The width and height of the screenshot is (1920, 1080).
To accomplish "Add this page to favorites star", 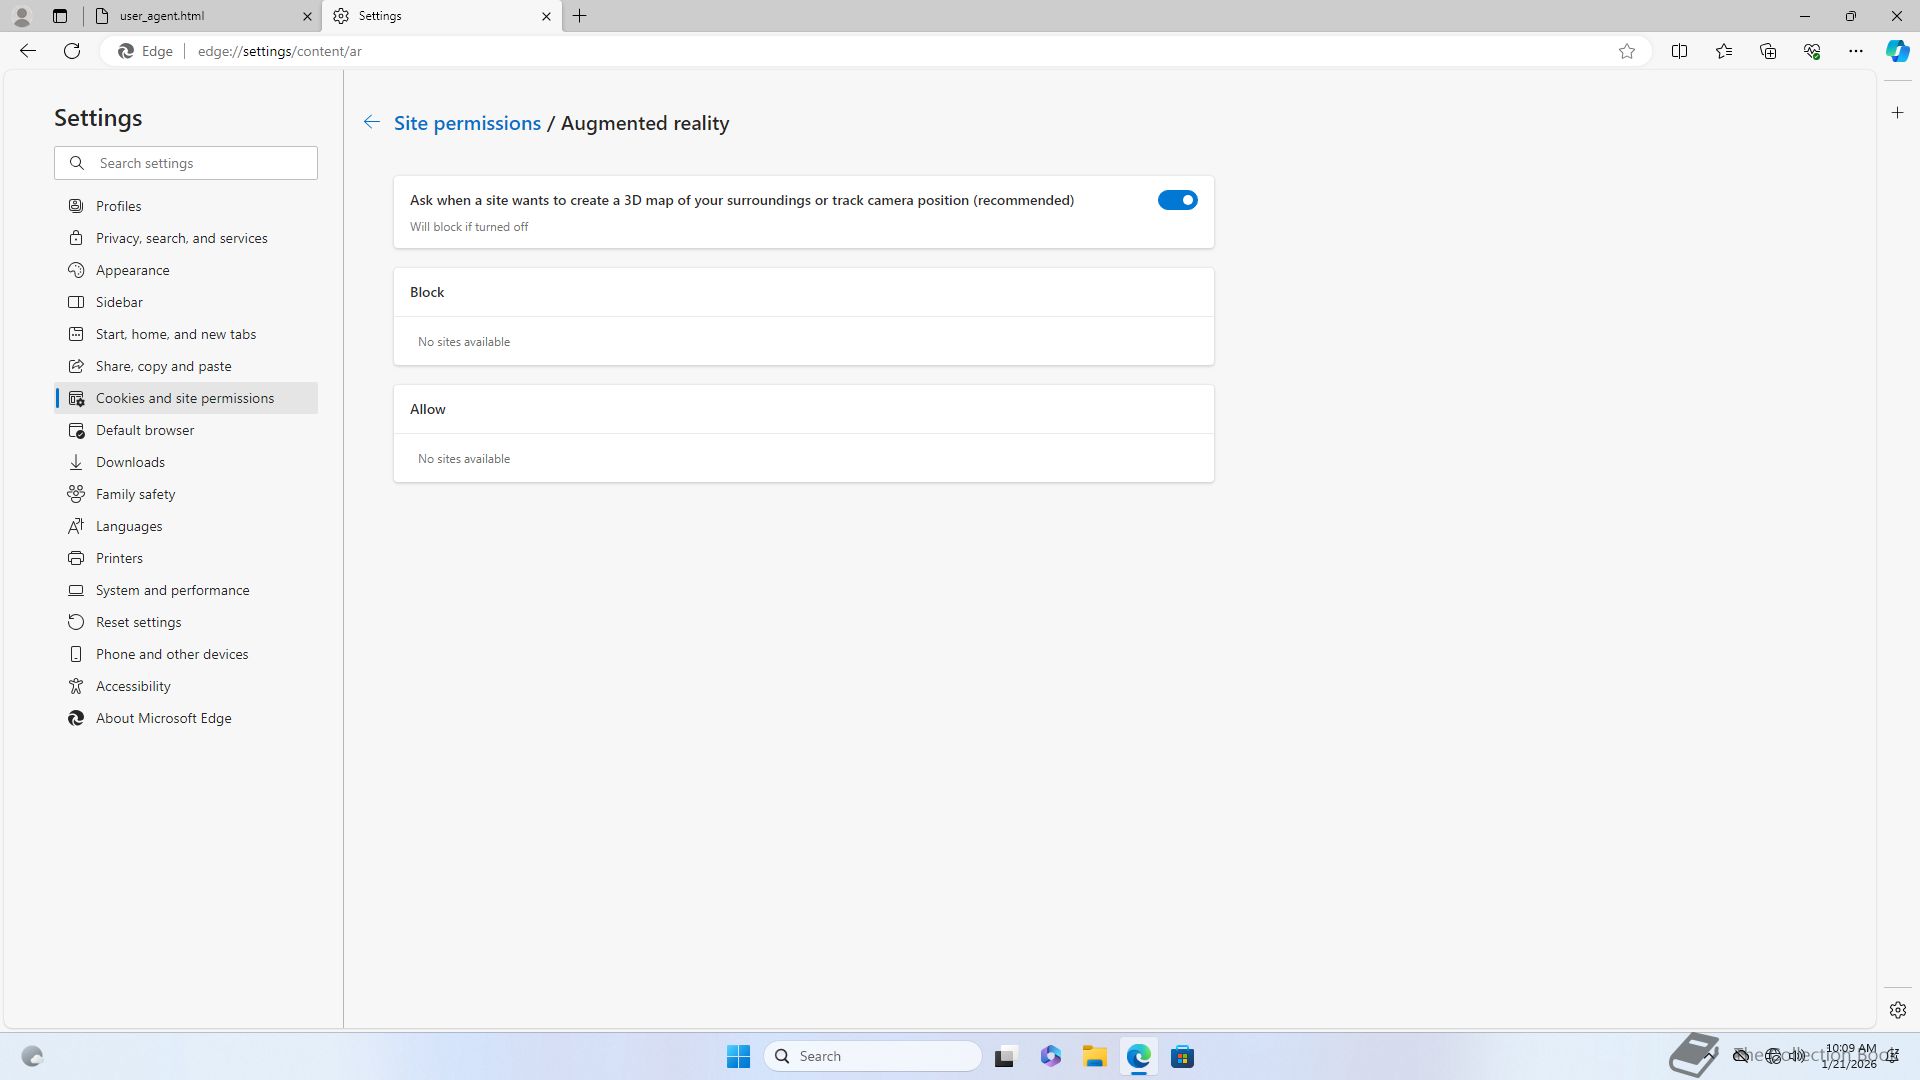I will 1627,51.
